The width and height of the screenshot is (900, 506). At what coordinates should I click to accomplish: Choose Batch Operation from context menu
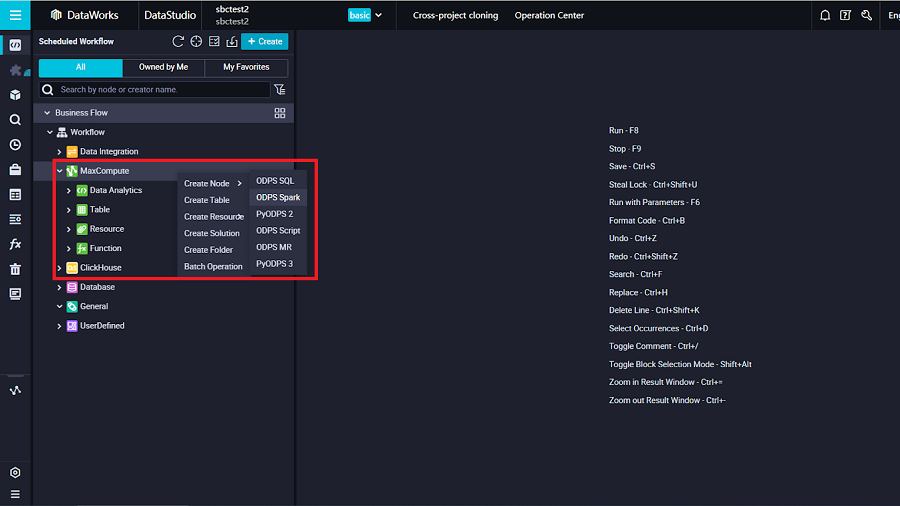(x=213, y=267)
